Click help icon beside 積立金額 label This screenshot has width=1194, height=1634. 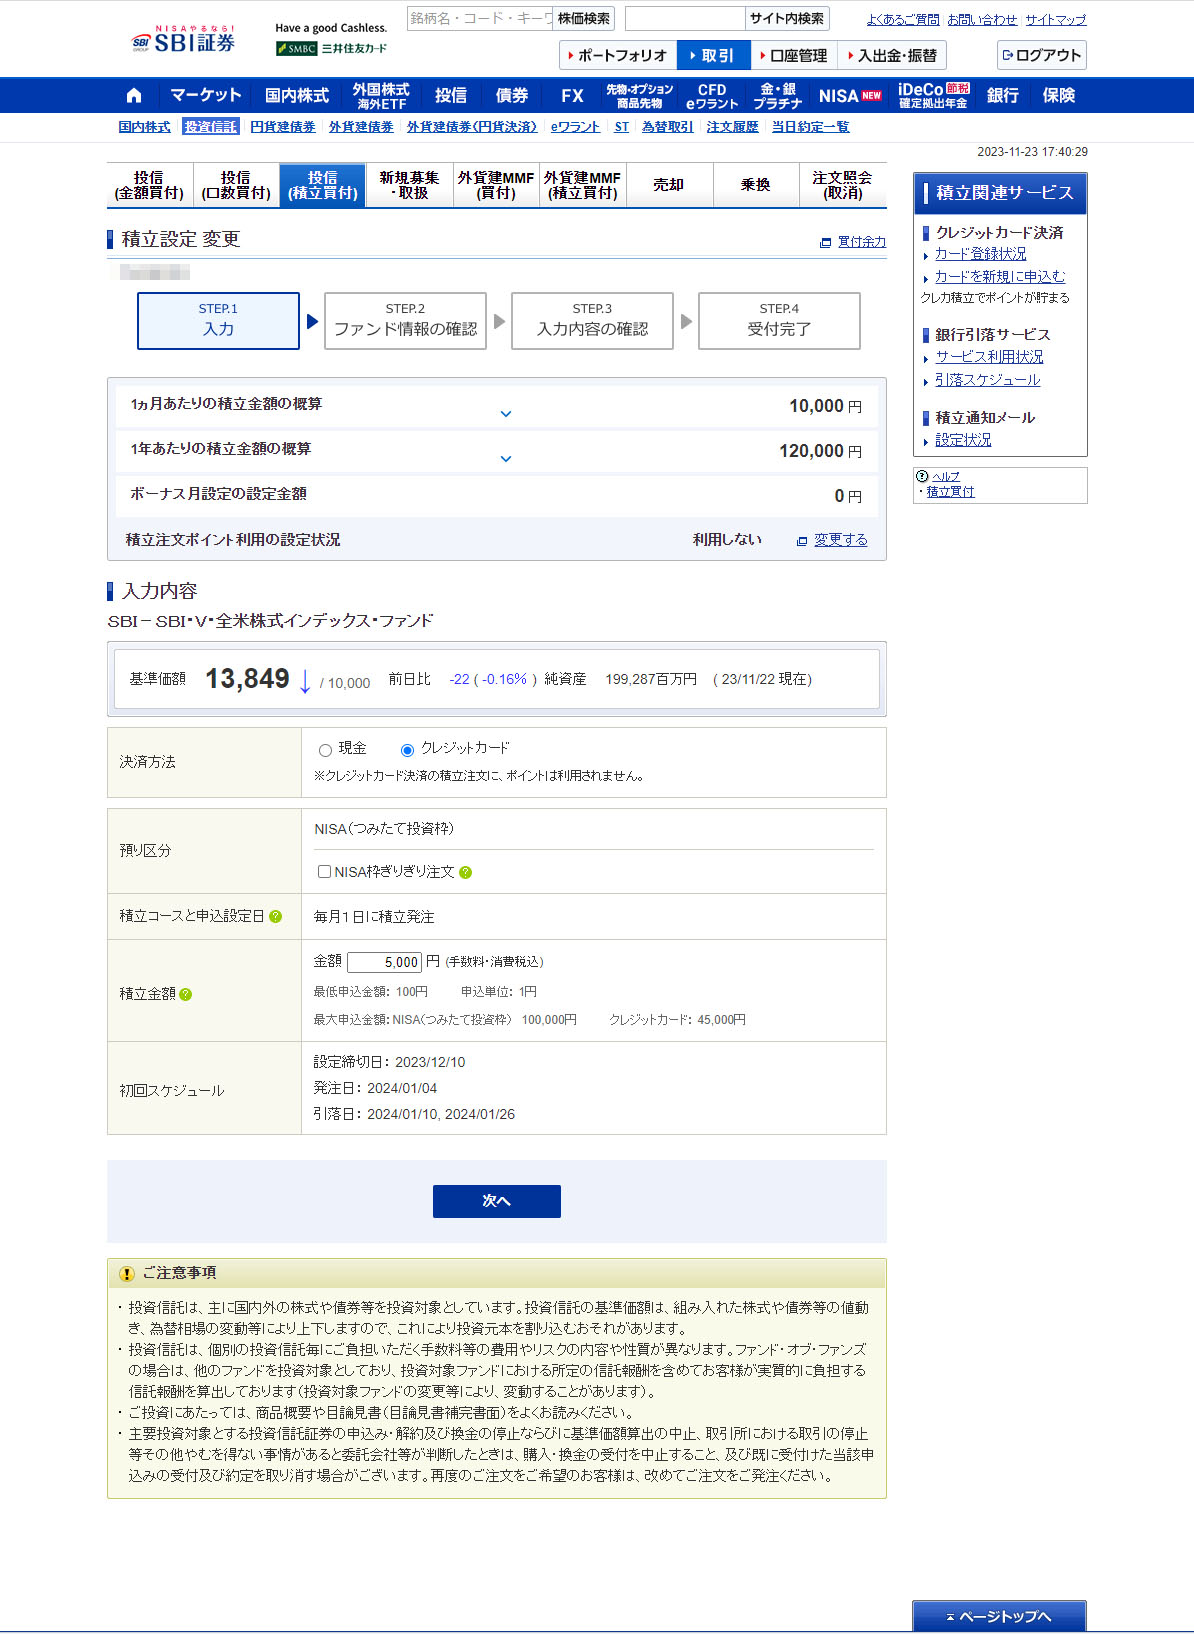tap(186, 995)
